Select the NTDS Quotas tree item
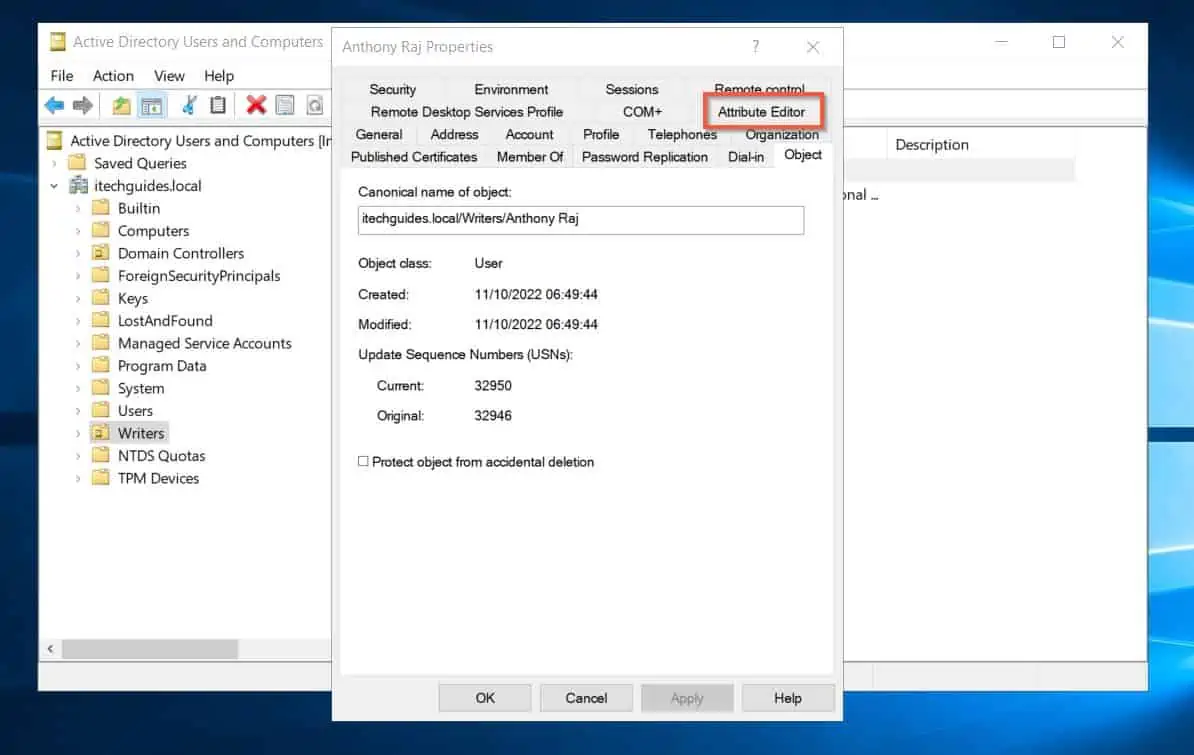Image resolution: width=1194 pixels, height=755 pixels. [x=161, y=456]
